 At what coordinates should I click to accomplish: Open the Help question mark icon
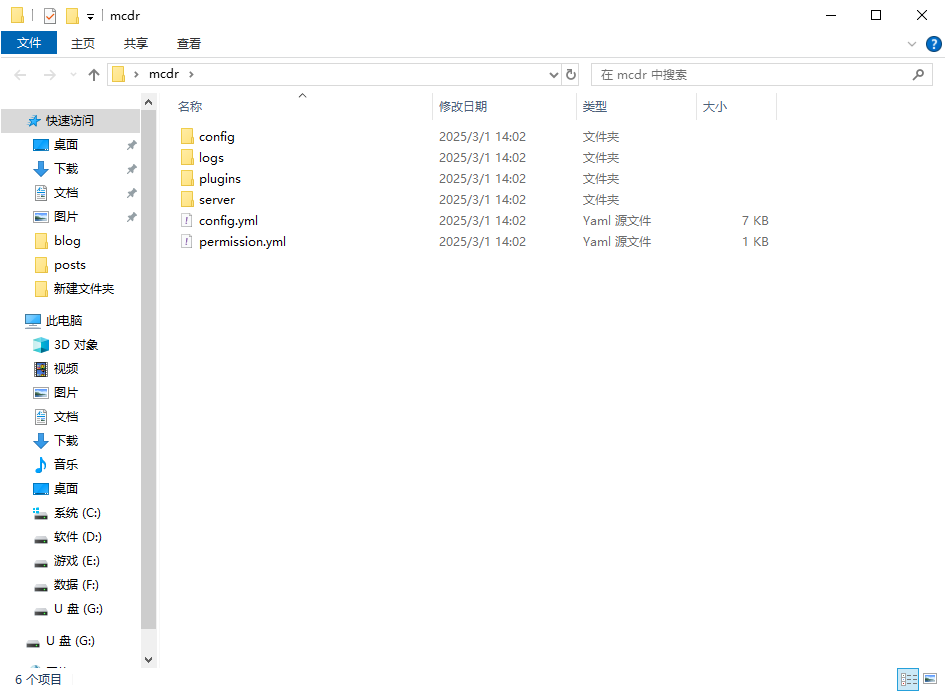pos(933,44)
